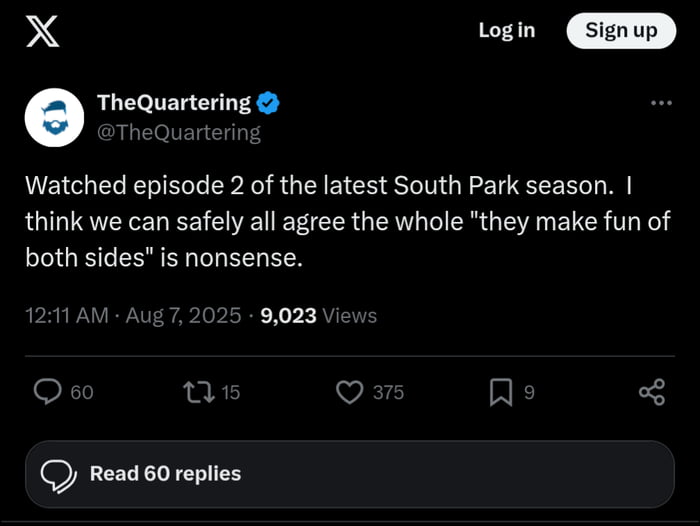Open the Log in page
Screen dimensions: 700x526
coord(506,31)
